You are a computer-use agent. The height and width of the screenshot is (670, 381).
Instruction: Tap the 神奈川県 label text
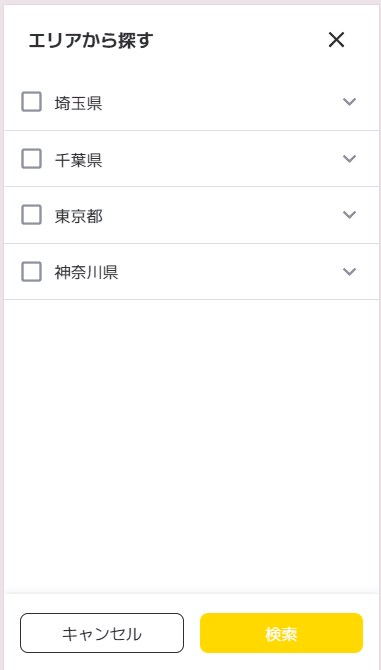pos(86,273)
